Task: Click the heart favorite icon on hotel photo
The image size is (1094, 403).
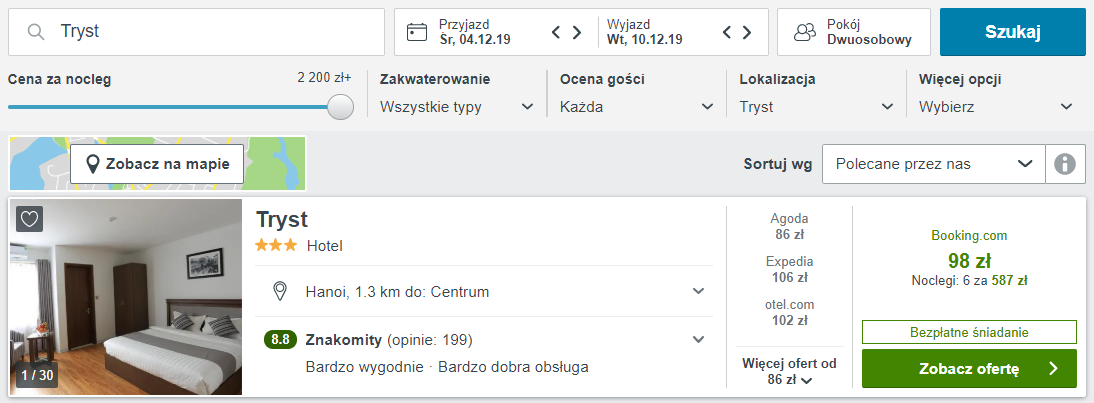Action: click(x=30, y=219)
